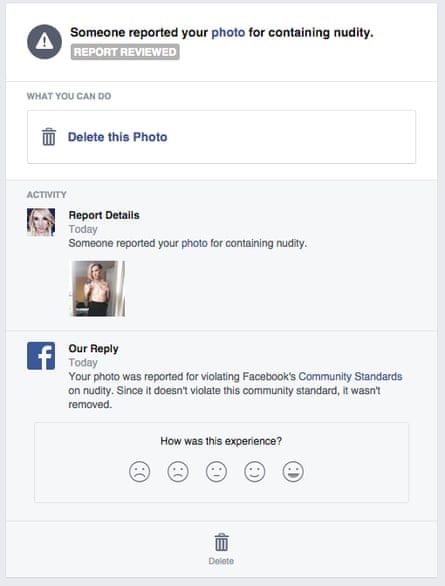The height and width of the screenshot is (586, 445).
Task: Click the bottom Delete trash can icon
Action: pyautogui.click(x=222, y=542)
